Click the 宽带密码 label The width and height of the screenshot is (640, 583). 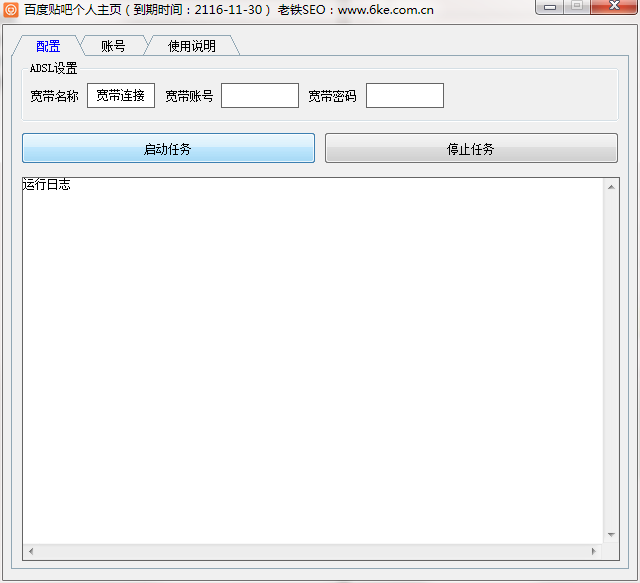pos(332,96)
